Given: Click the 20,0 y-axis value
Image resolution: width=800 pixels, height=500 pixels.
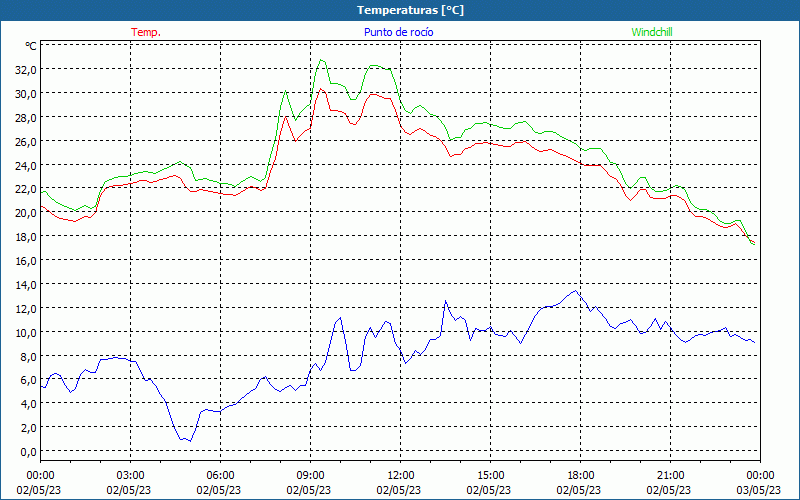Looking at the screenshot, I should point(26,213).
